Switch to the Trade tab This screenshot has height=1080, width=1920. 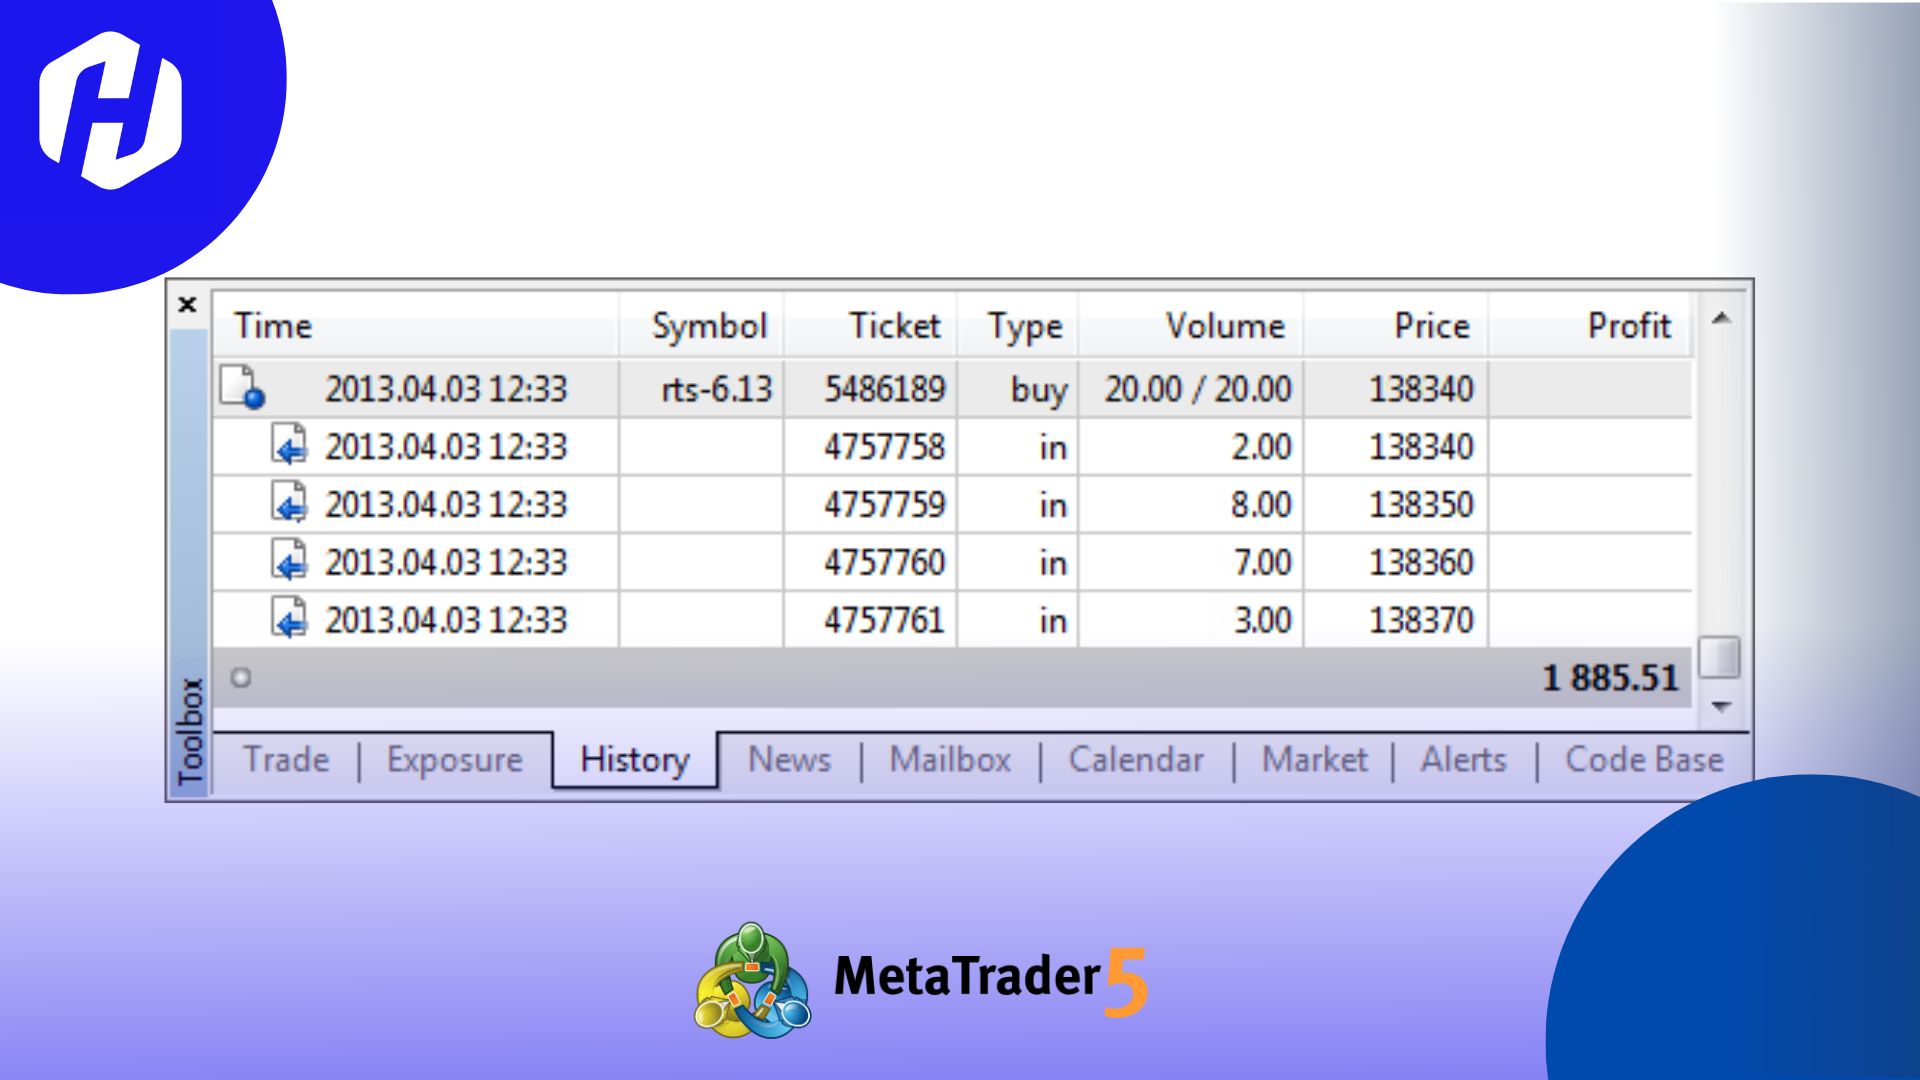click(x=285, y=760)
